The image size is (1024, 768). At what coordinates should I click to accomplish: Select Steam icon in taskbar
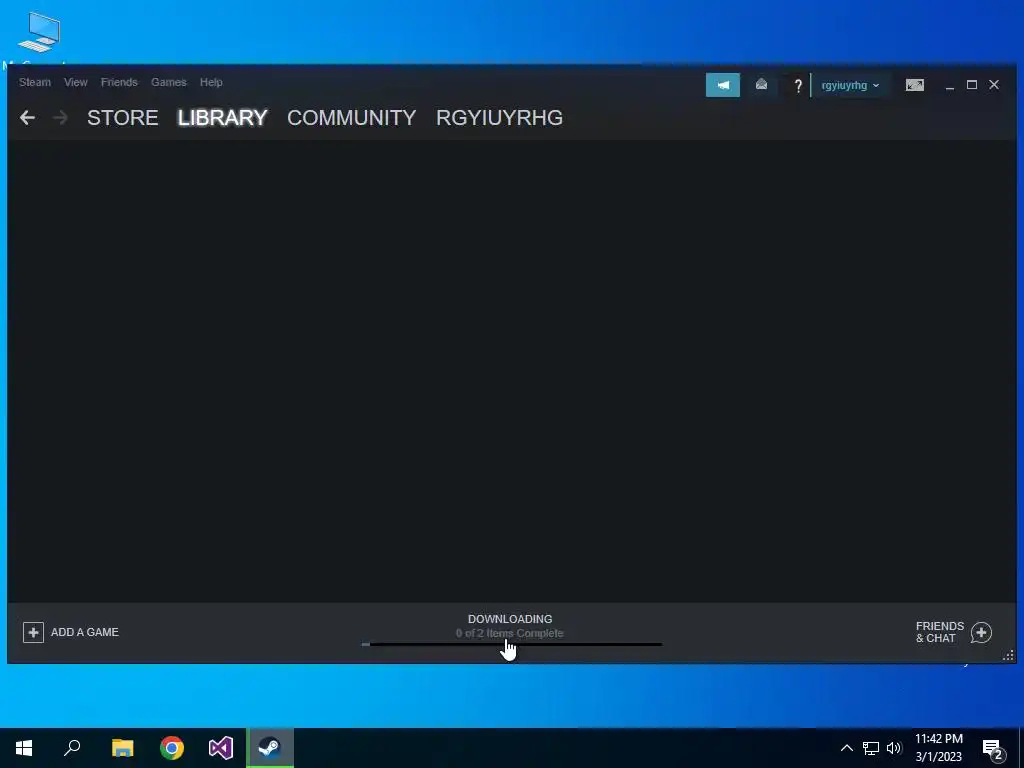point(270,748)
